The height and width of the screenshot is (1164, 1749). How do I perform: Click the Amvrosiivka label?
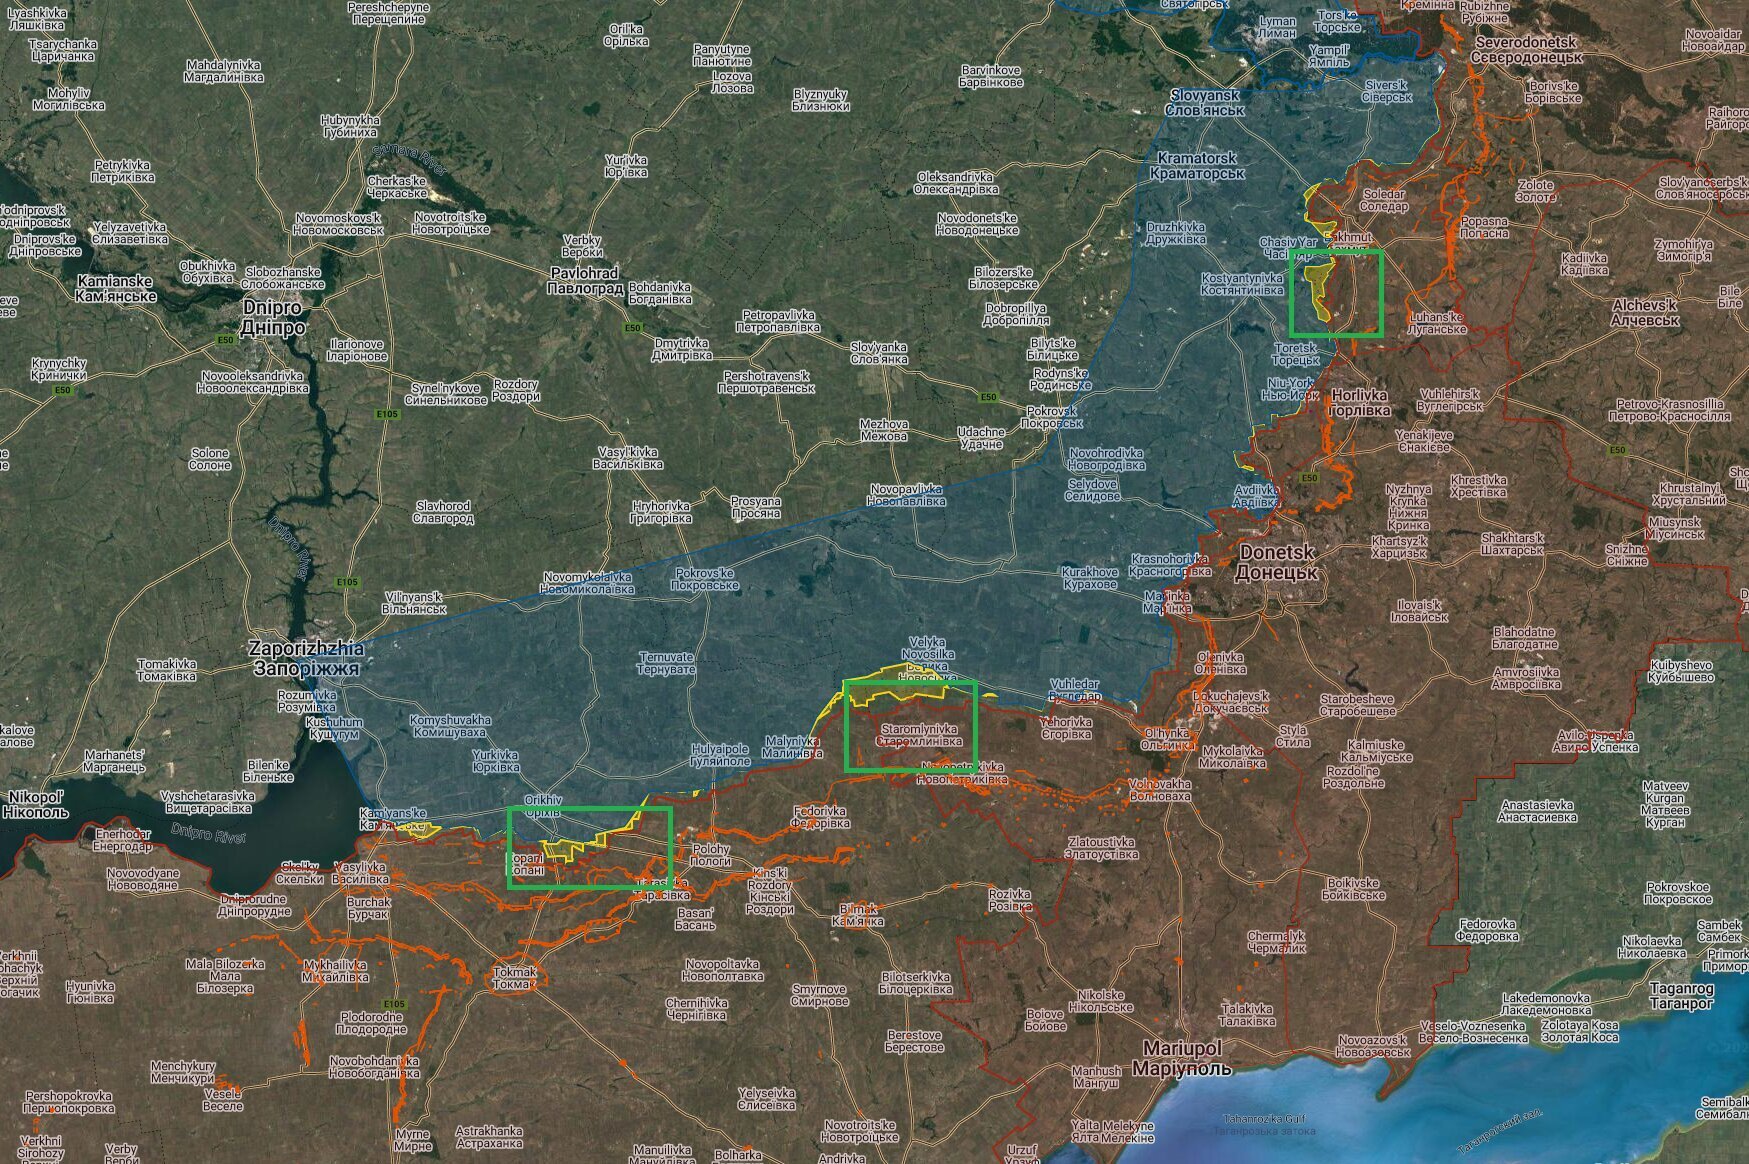pos(1525,679)
